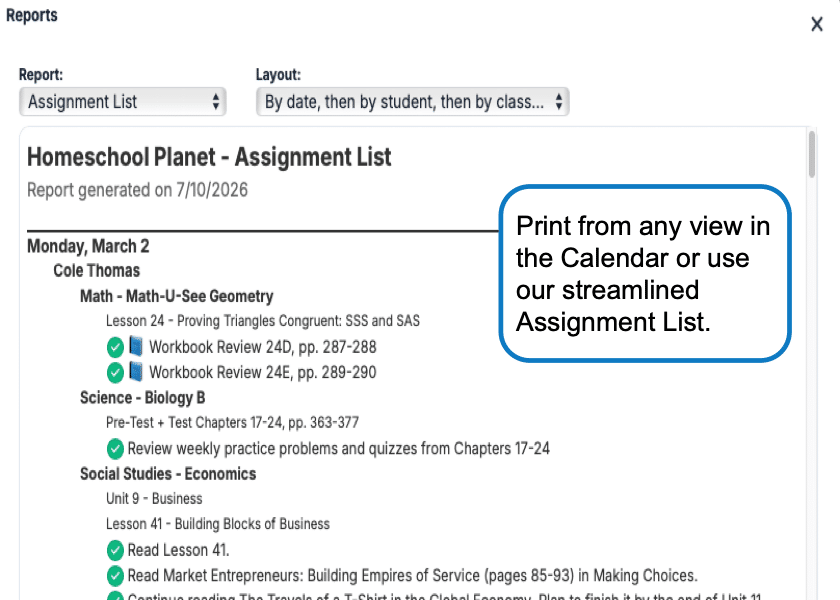This screenshot has height=600, width=840.
Task: Select Homeschool Planet - Assignment List title
Action: [x=209, y=158]
